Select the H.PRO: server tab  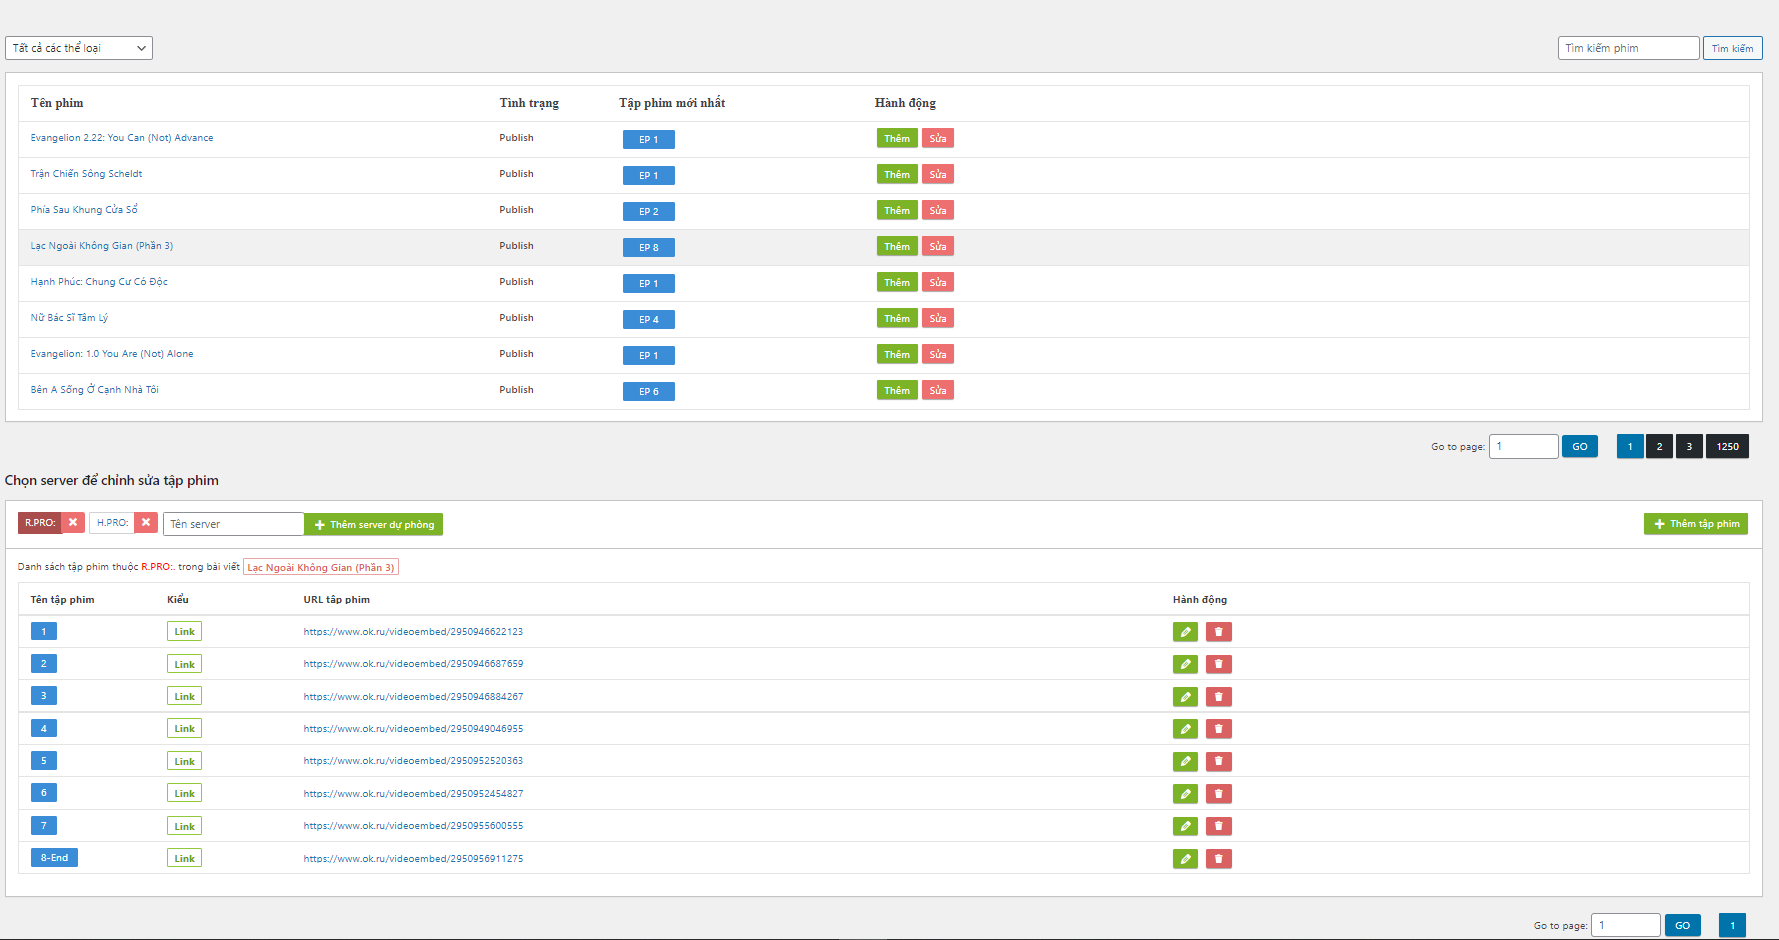[112, 523]
